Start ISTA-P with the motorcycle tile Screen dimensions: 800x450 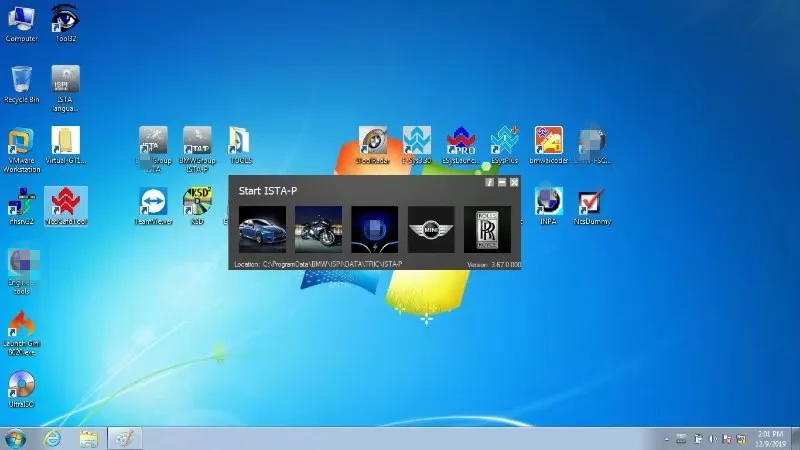[x=318, y=230]
